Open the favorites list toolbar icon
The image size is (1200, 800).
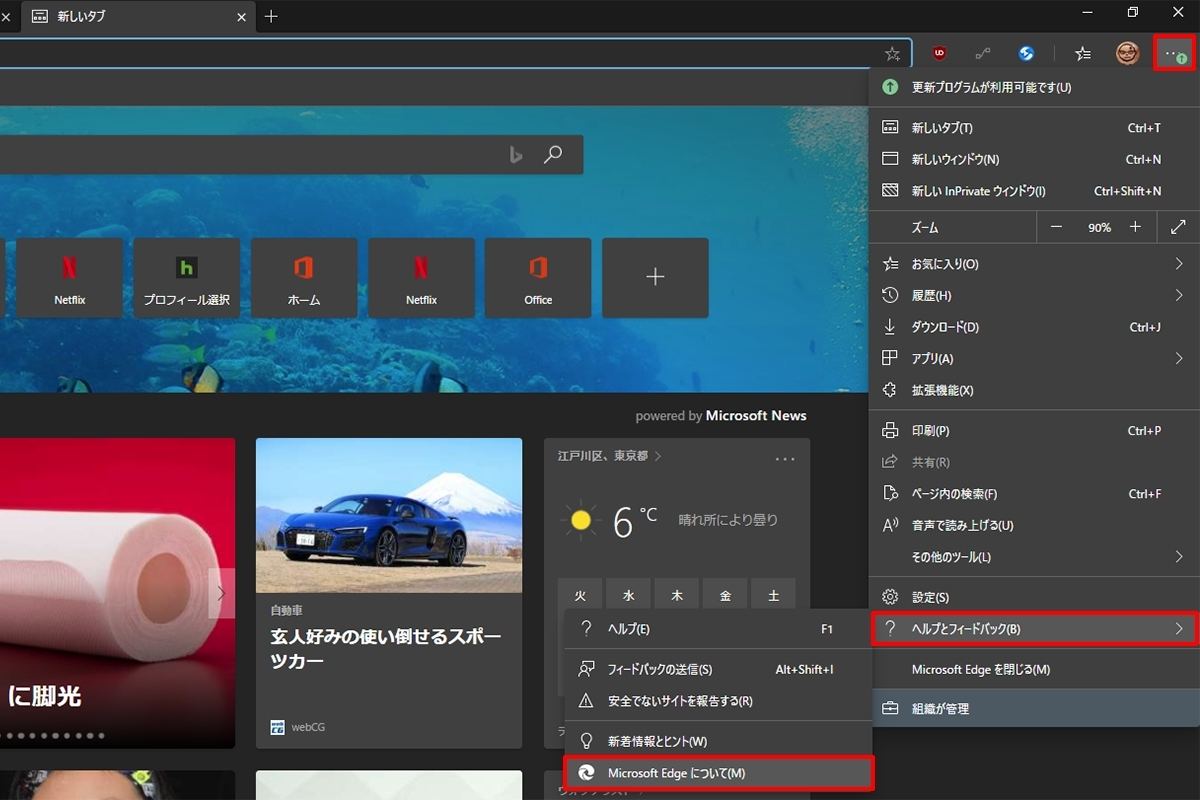(x=1083, y=54)
